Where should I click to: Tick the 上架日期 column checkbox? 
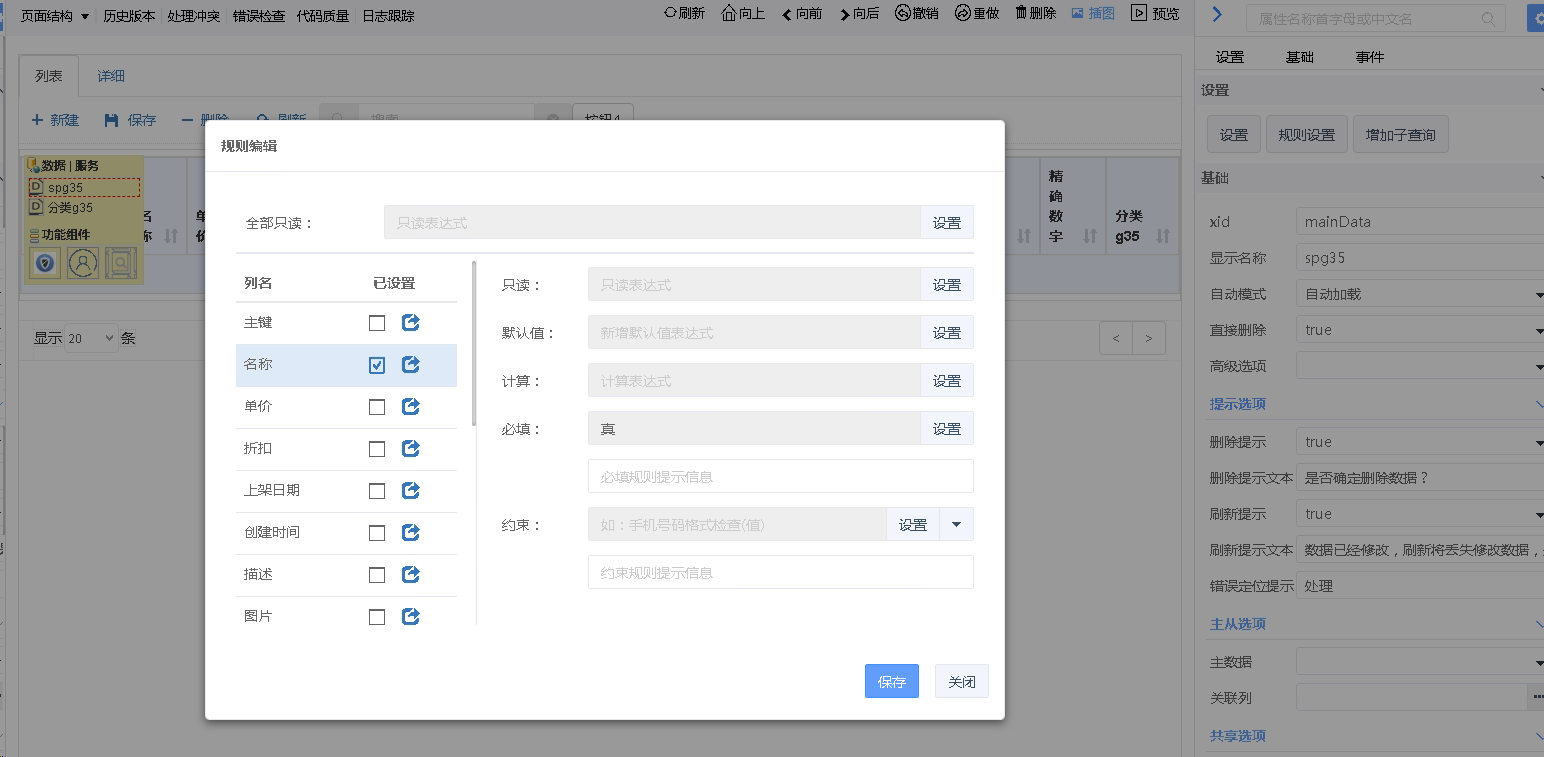(377, 491)
